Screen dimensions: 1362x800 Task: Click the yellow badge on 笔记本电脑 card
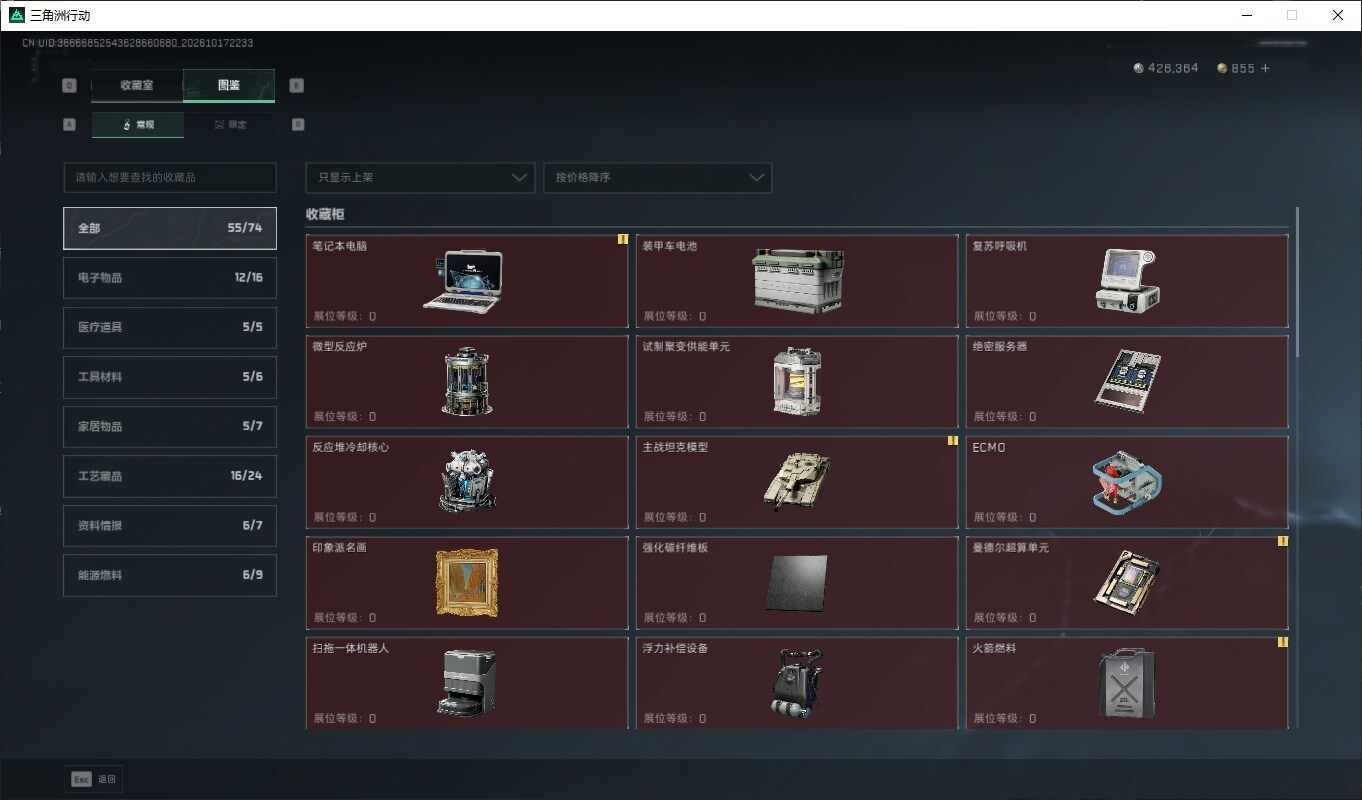tap(622, 240)
